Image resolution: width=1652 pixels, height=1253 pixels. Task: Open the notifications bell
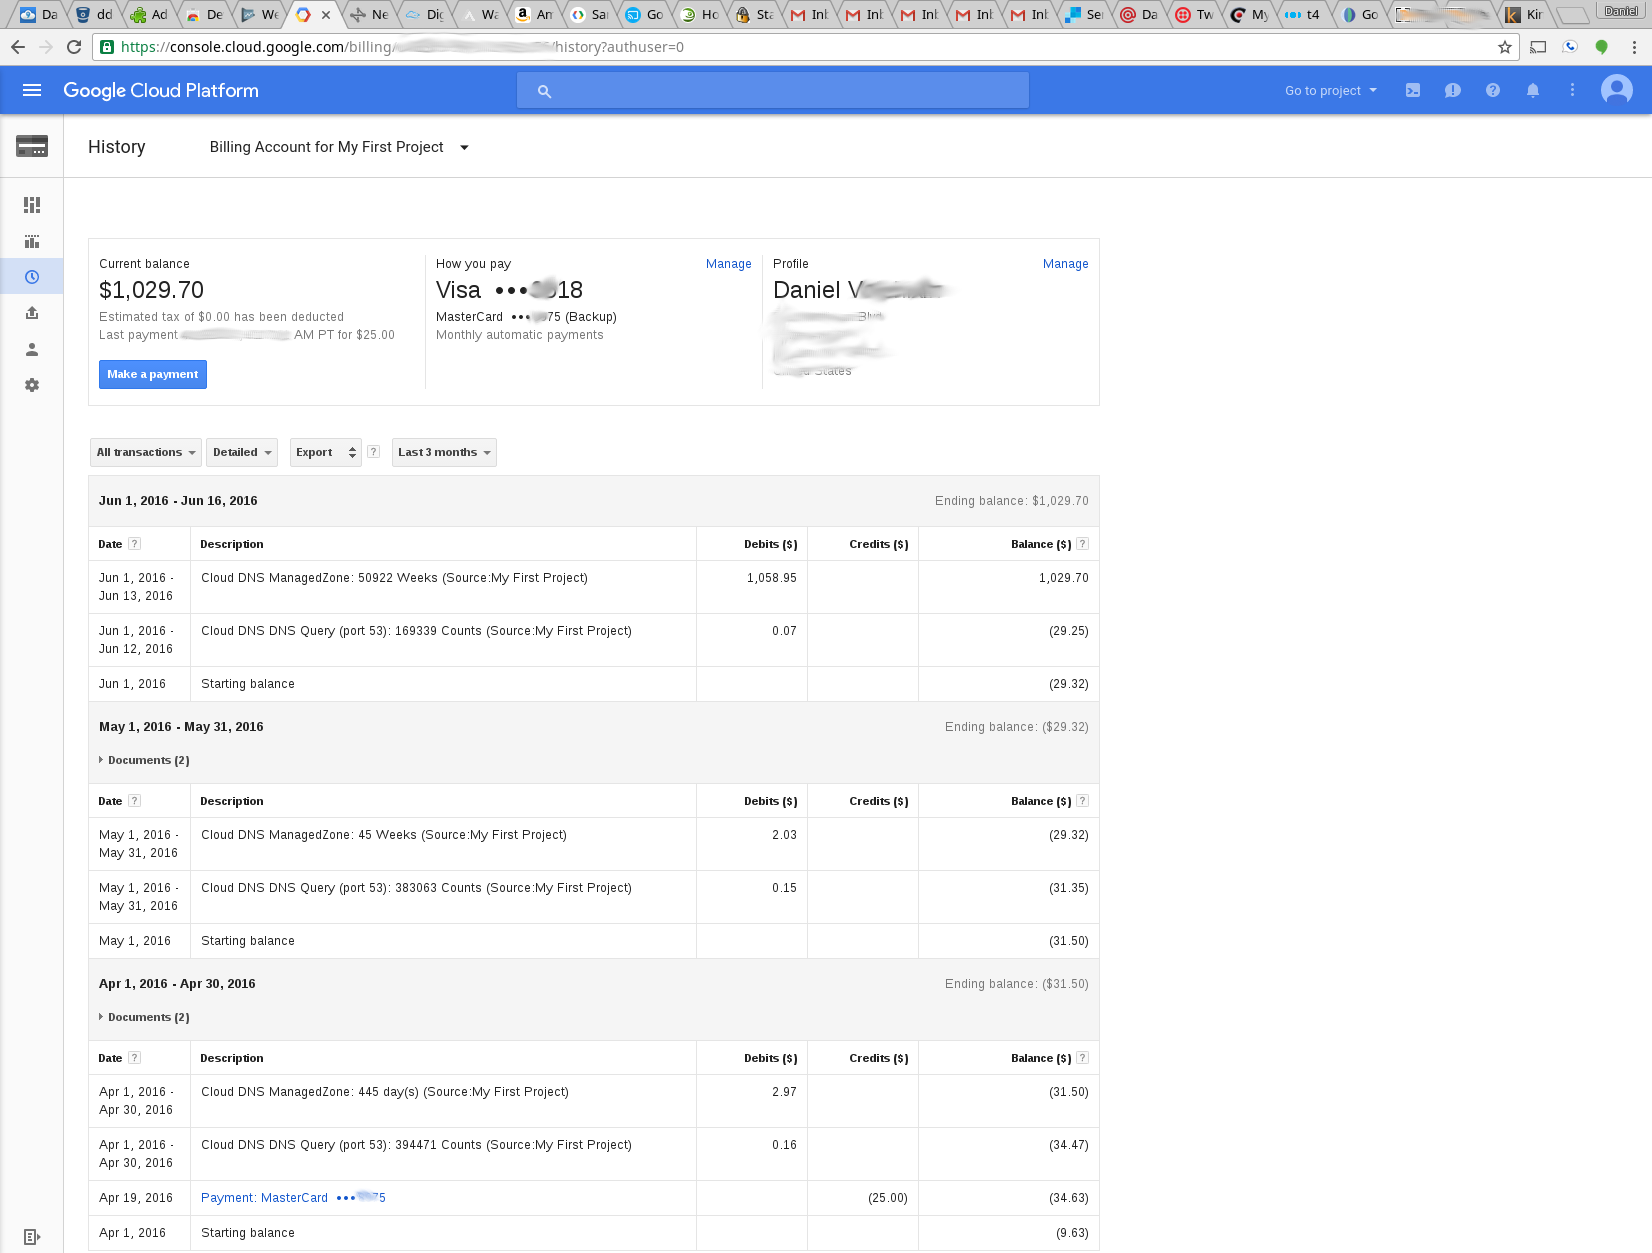(x=1533, y=90)
